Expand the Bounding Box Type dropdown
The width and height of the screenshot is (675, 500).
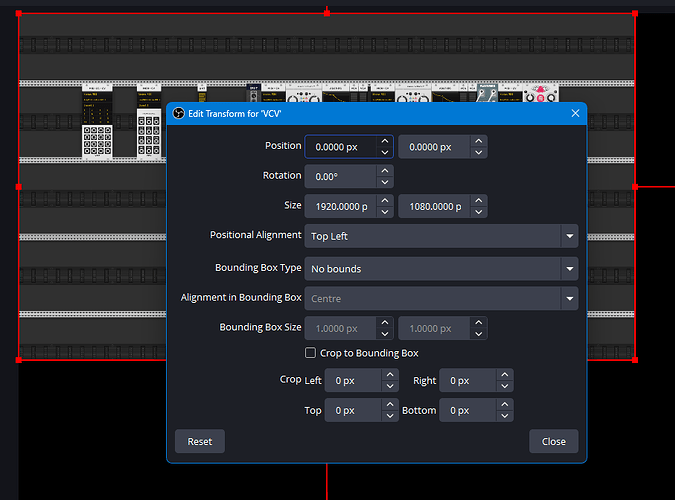pos(440,269)
